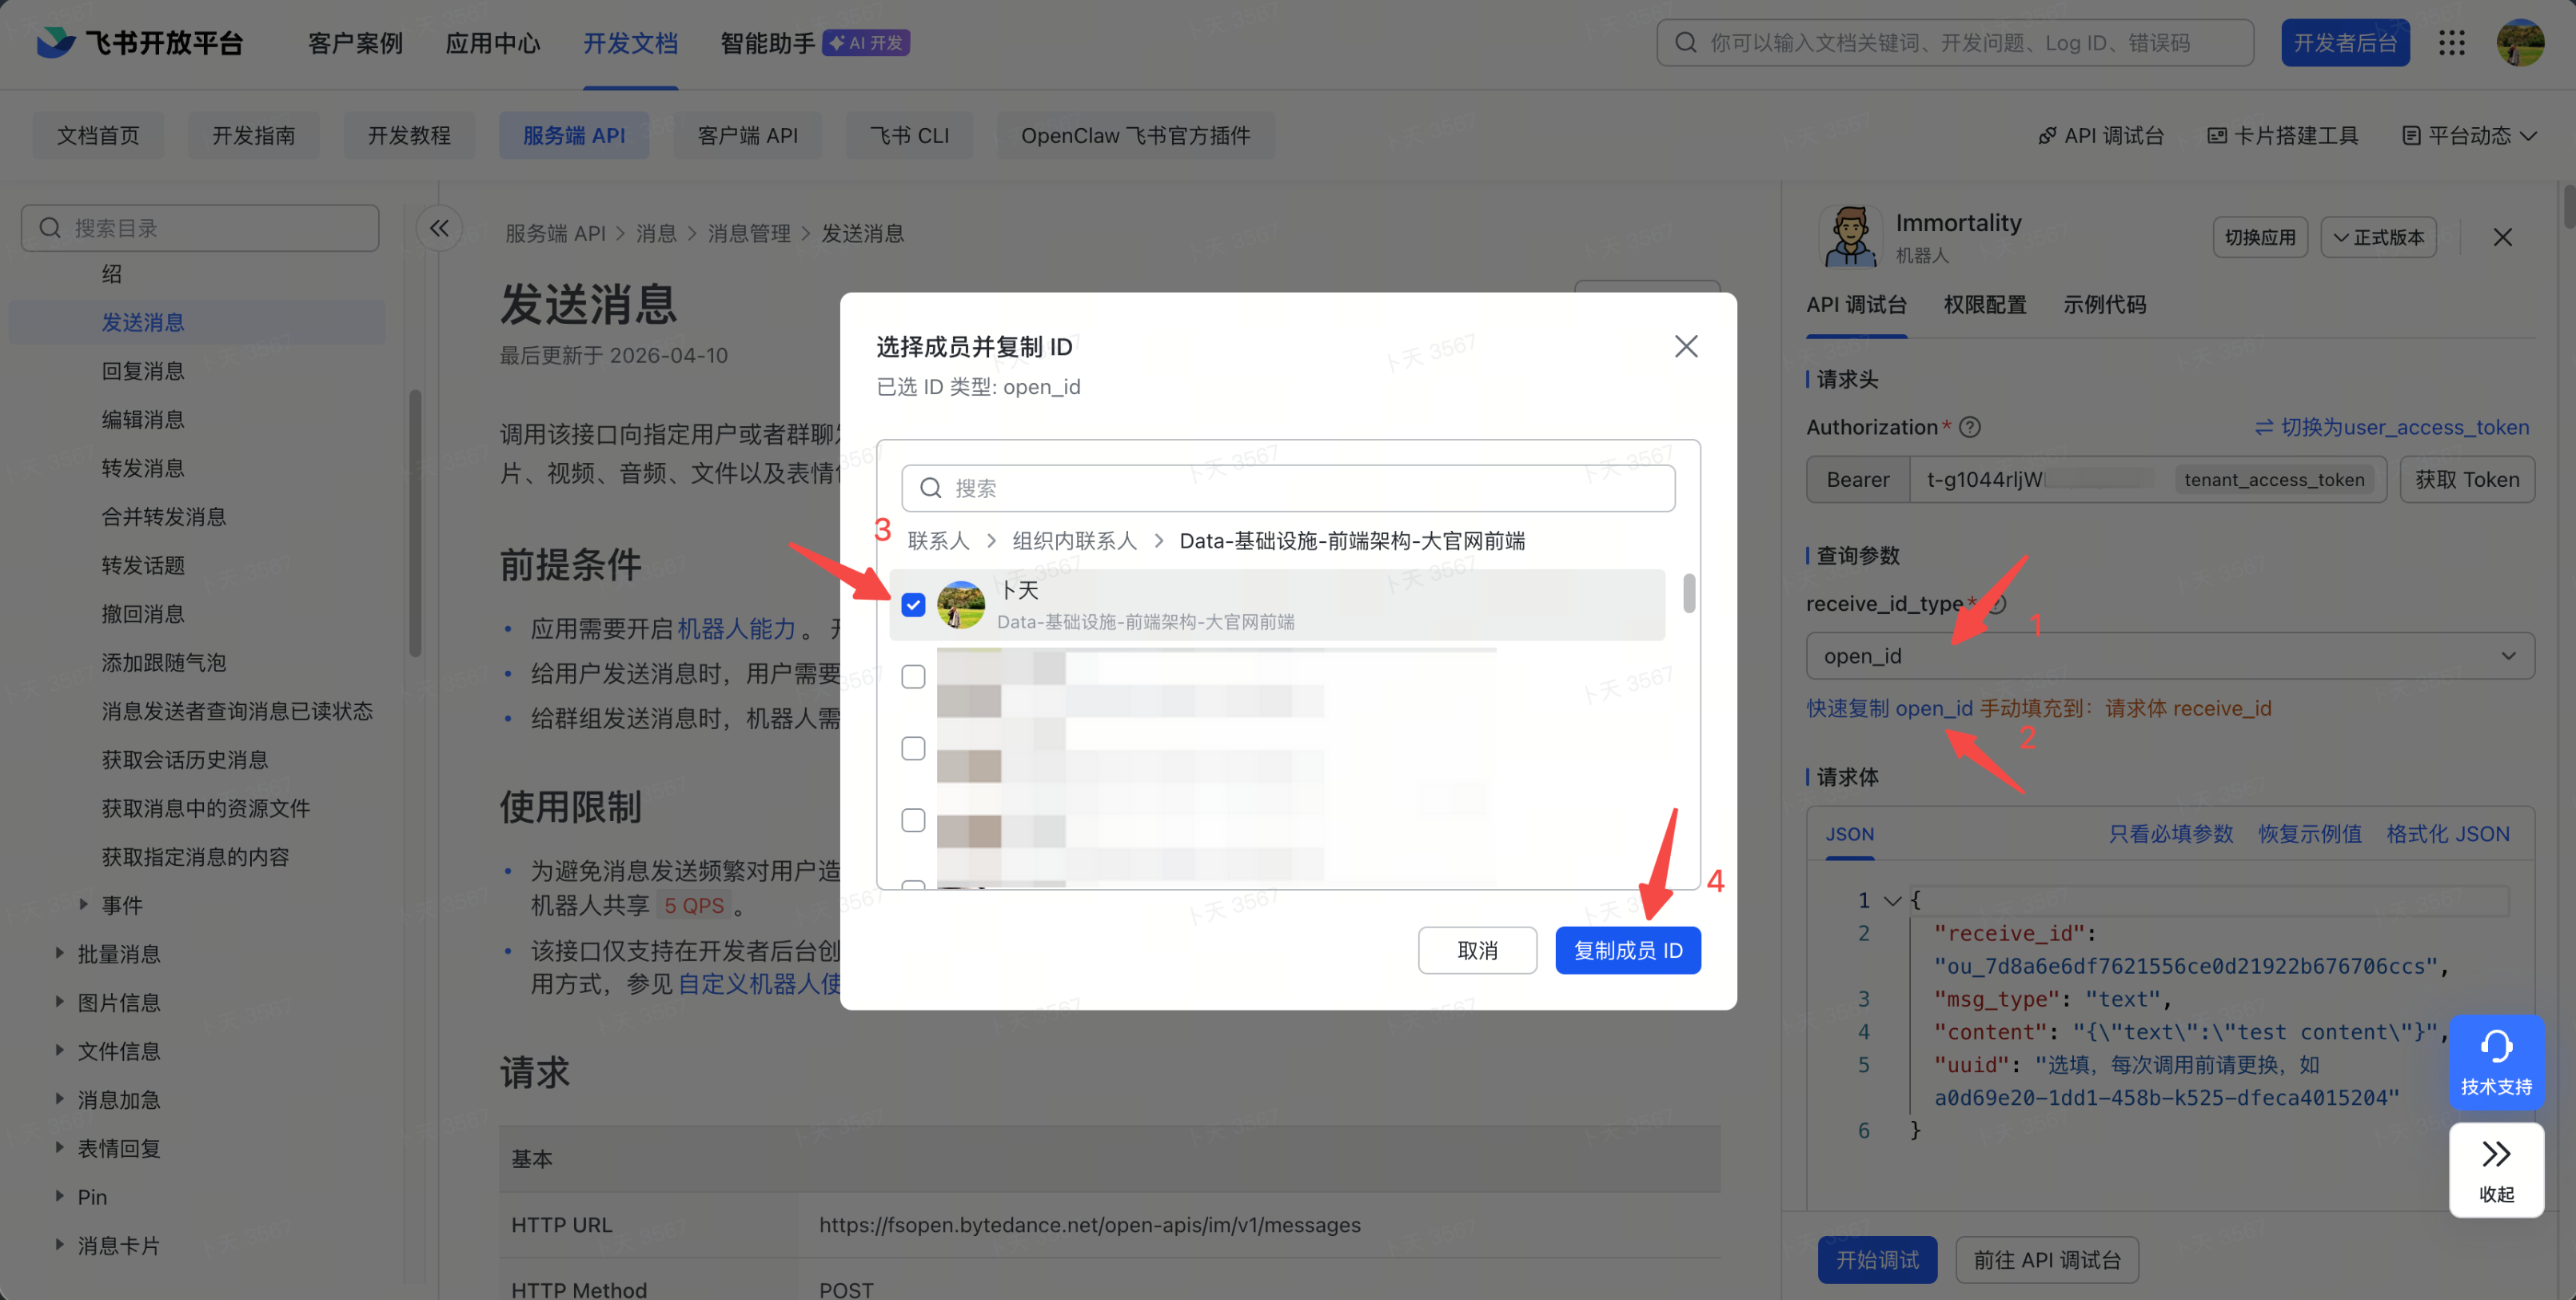
Task: Click 卜天's avatar in member list
Action: pos(961,605)
